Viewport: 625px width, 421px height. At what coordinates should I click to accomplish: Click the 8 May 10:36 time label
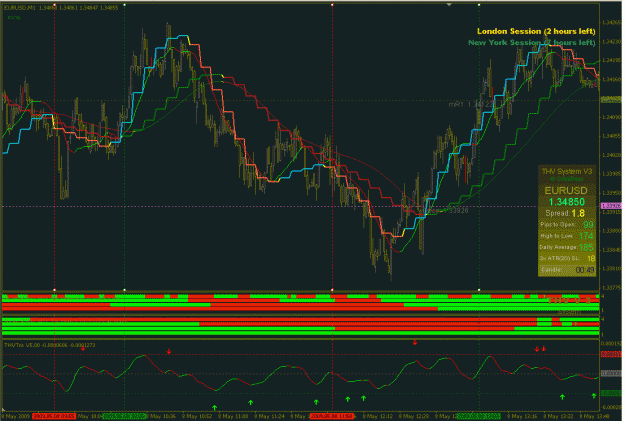pos(161,416)
